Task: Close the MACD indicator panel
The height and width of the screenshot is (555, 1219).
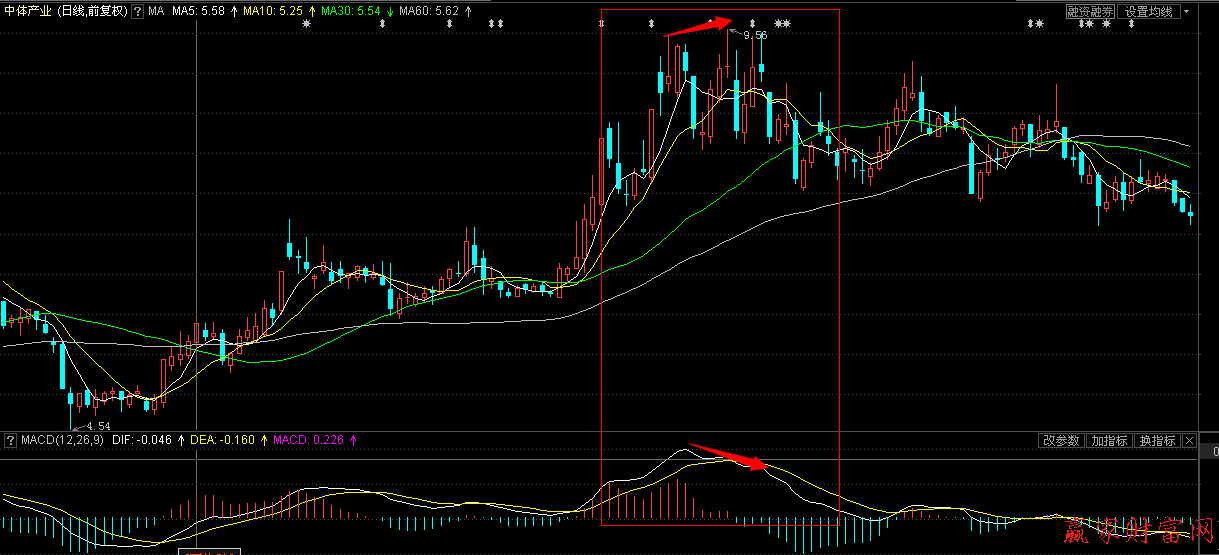Action: 1189,441
